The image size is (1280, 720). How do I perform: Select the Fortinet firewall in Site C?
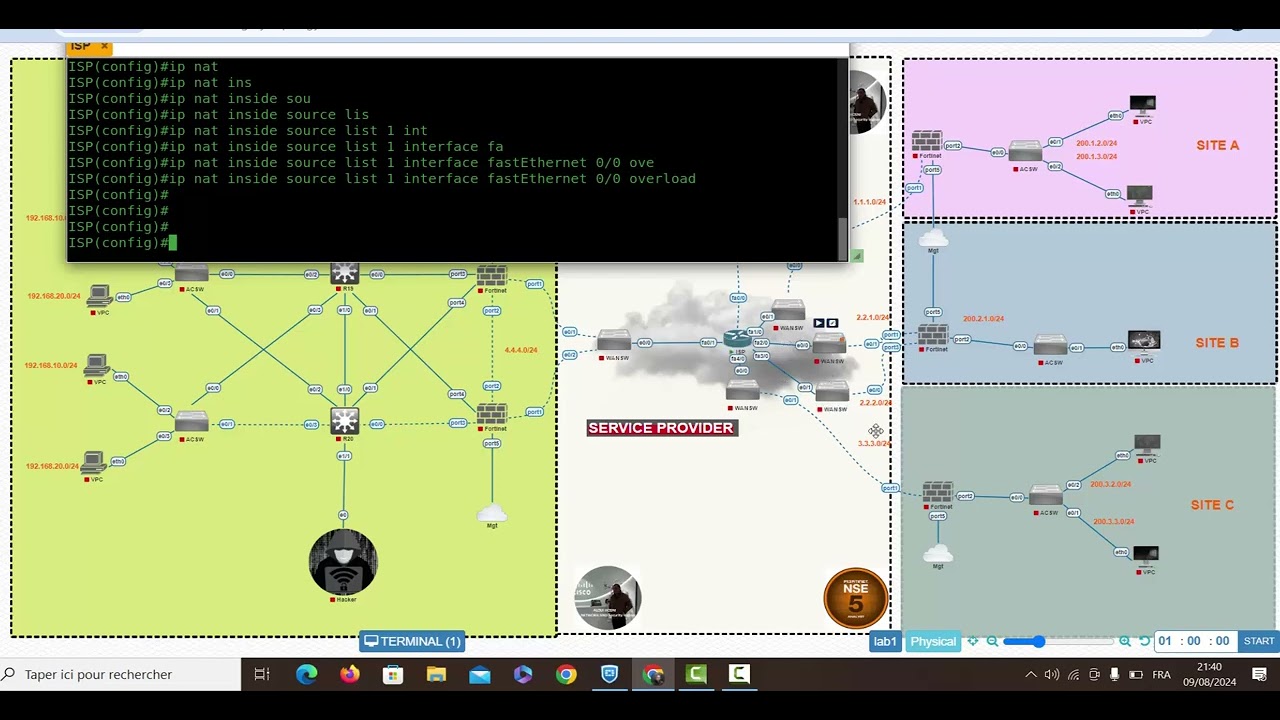938,492
